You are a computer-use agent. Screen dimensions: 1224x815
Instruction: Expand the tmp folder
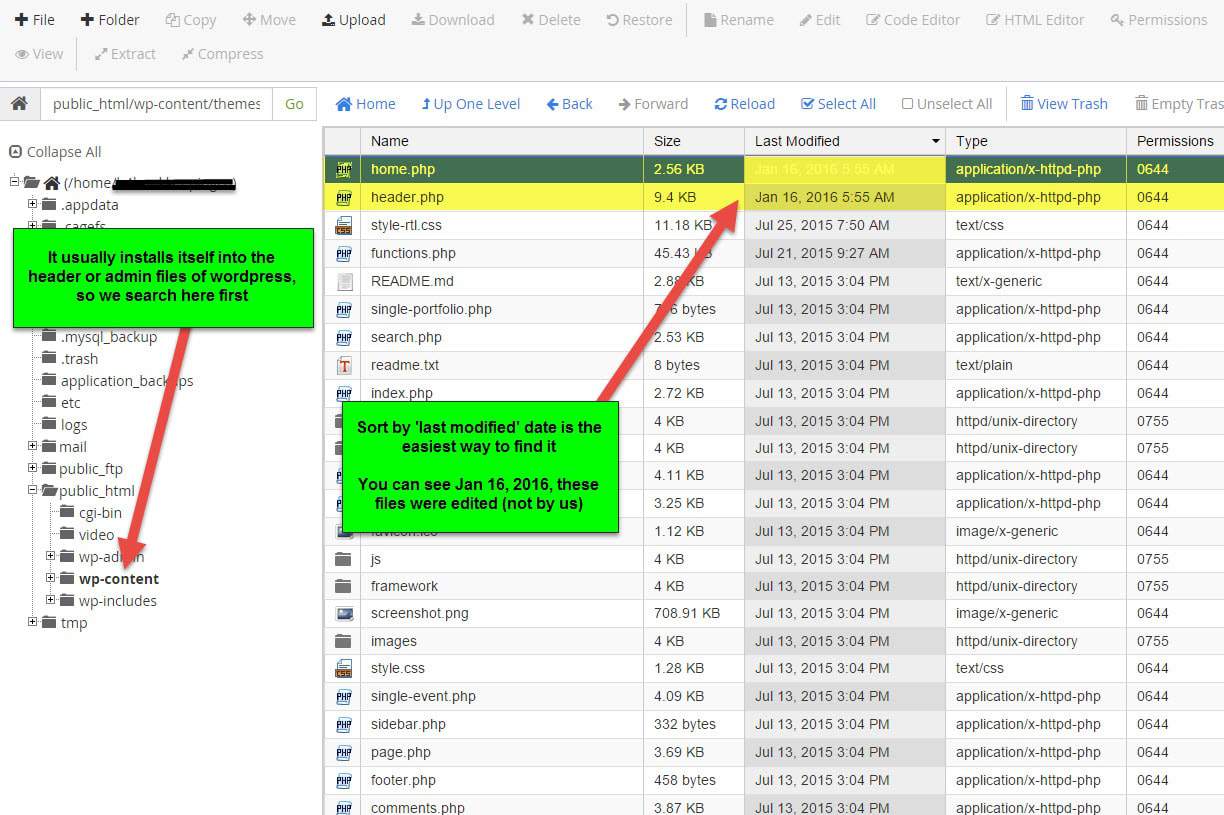pyautogui.click(x=33, y=622)
